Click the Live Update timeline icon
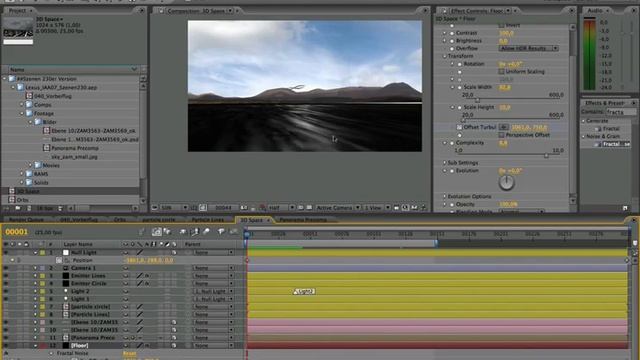 click(x=156, y=232)
